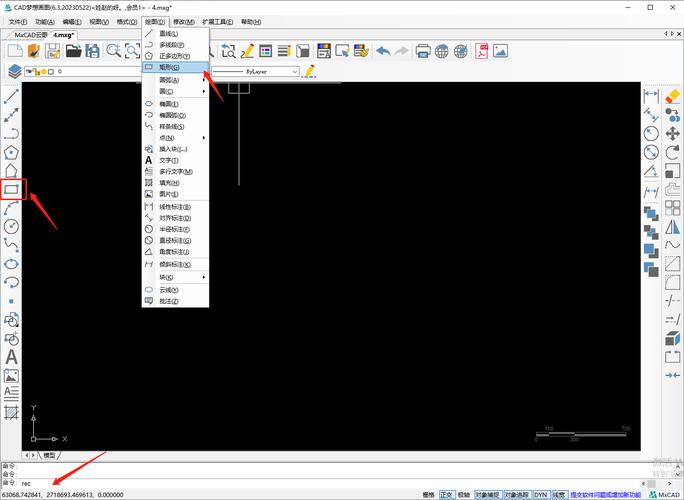Viewport: 684px width, 500px height.
Task: Click the Export PDF icon
Action: [482, 50]
